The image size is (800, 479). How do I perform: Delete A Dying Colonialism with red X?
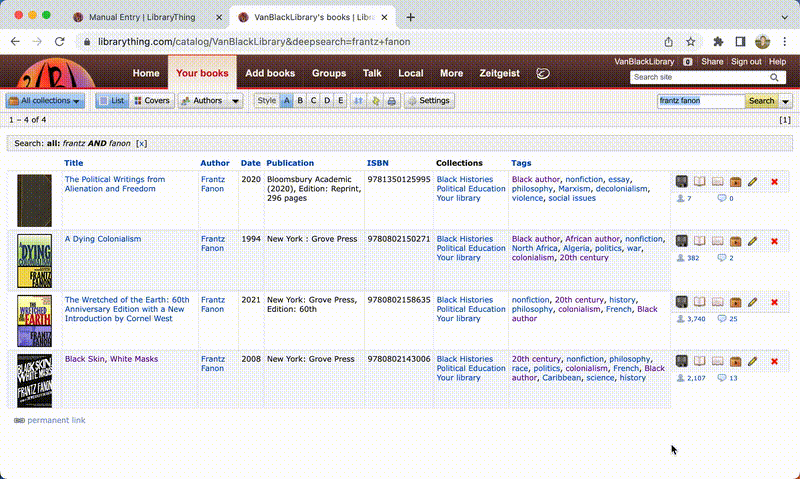tap(774, 241)
